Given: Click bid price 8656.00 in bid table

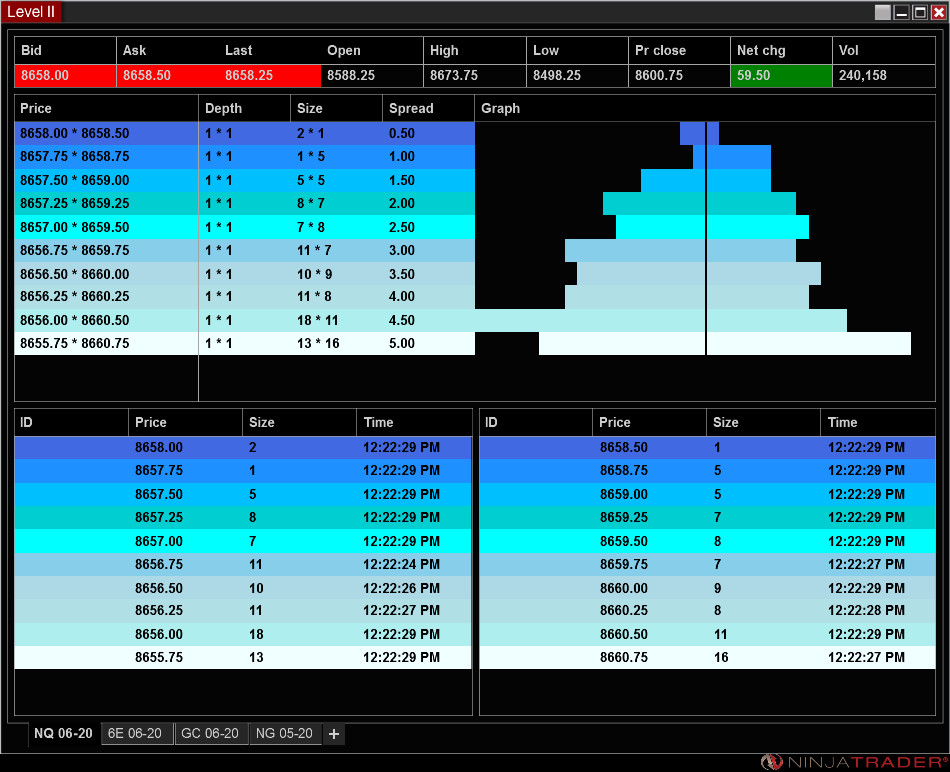Looking at the screenshot, I should point(159,634).
